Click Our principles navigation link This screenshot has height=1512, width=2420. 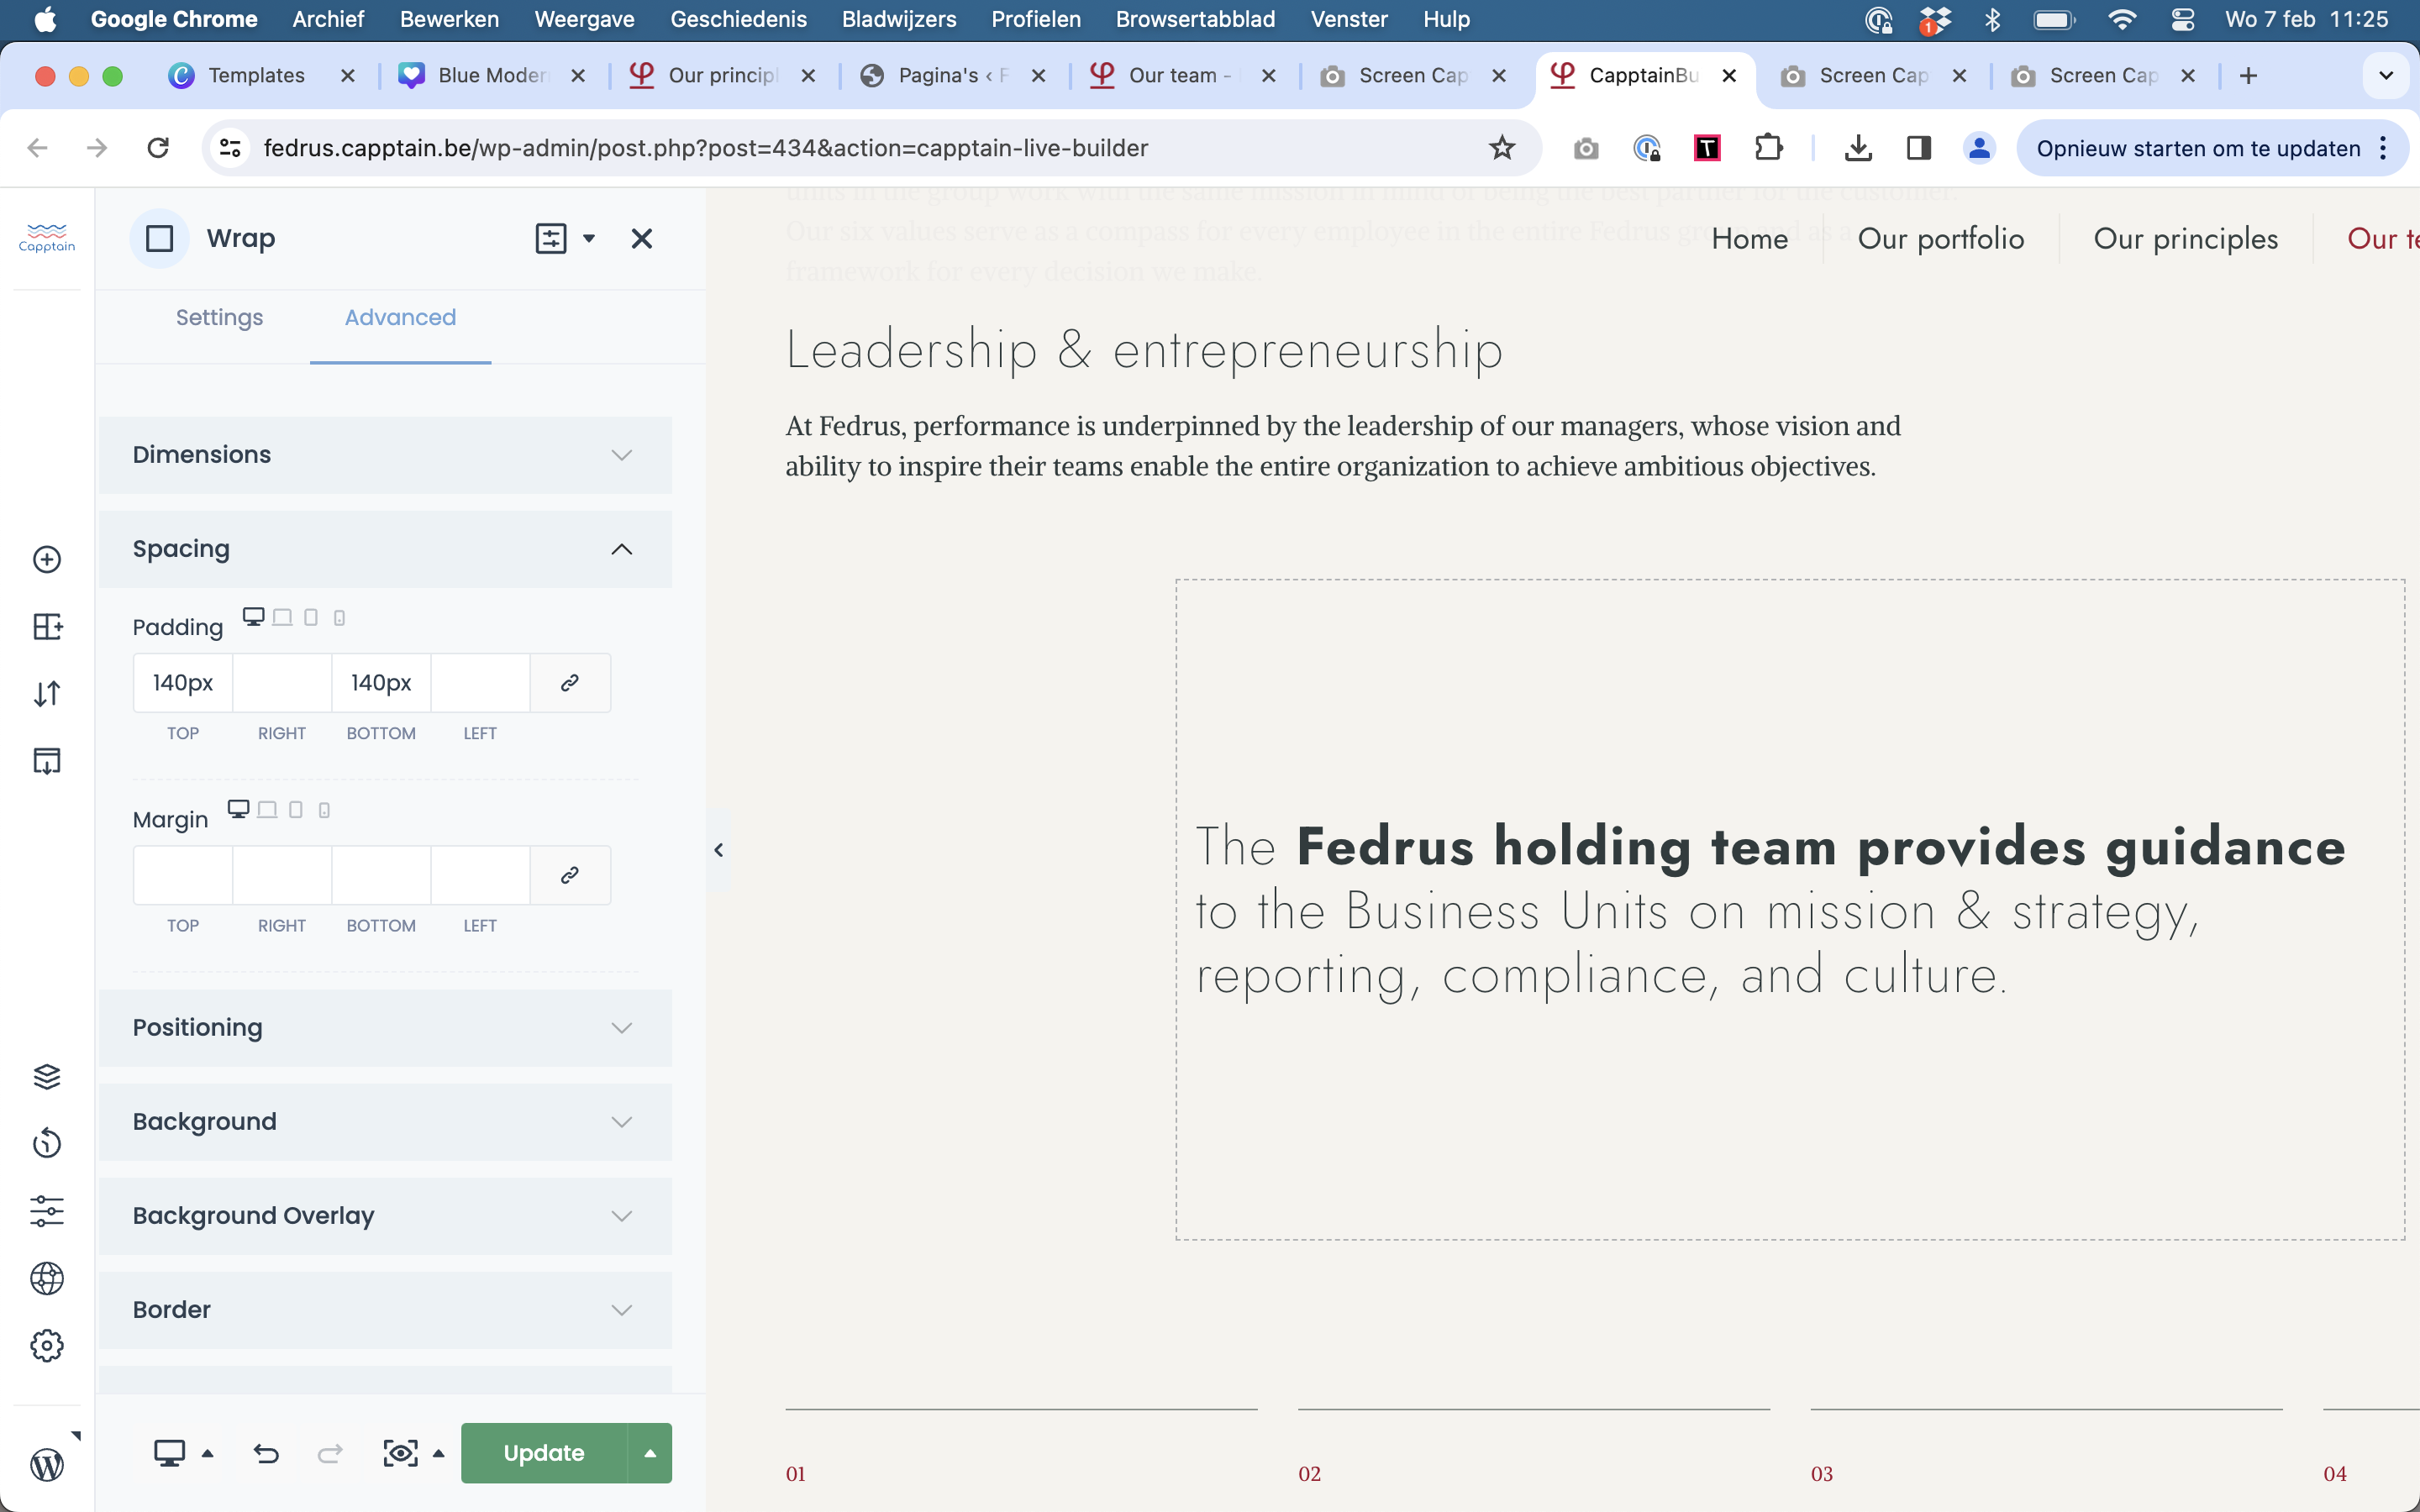click(2185, 239)
